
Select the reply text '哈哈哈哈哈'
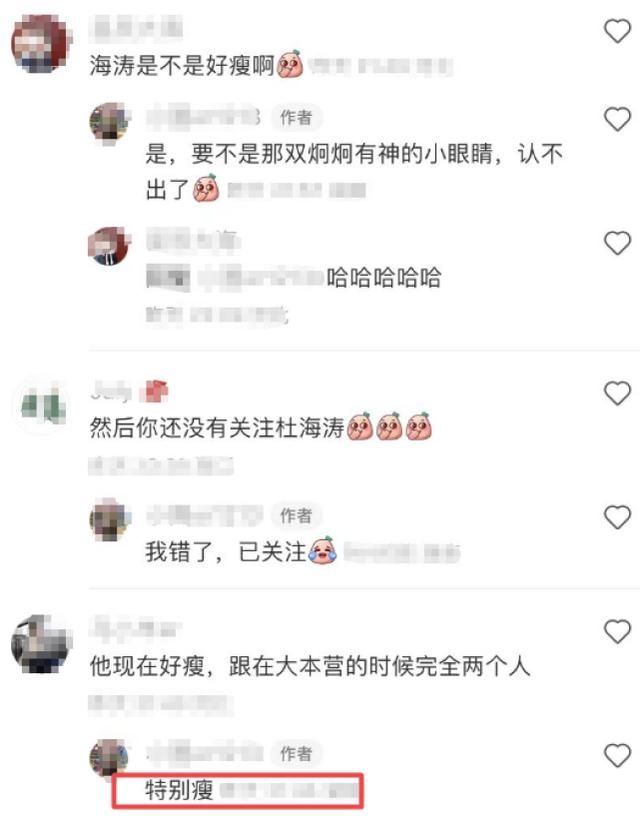(x=383, y=277)
